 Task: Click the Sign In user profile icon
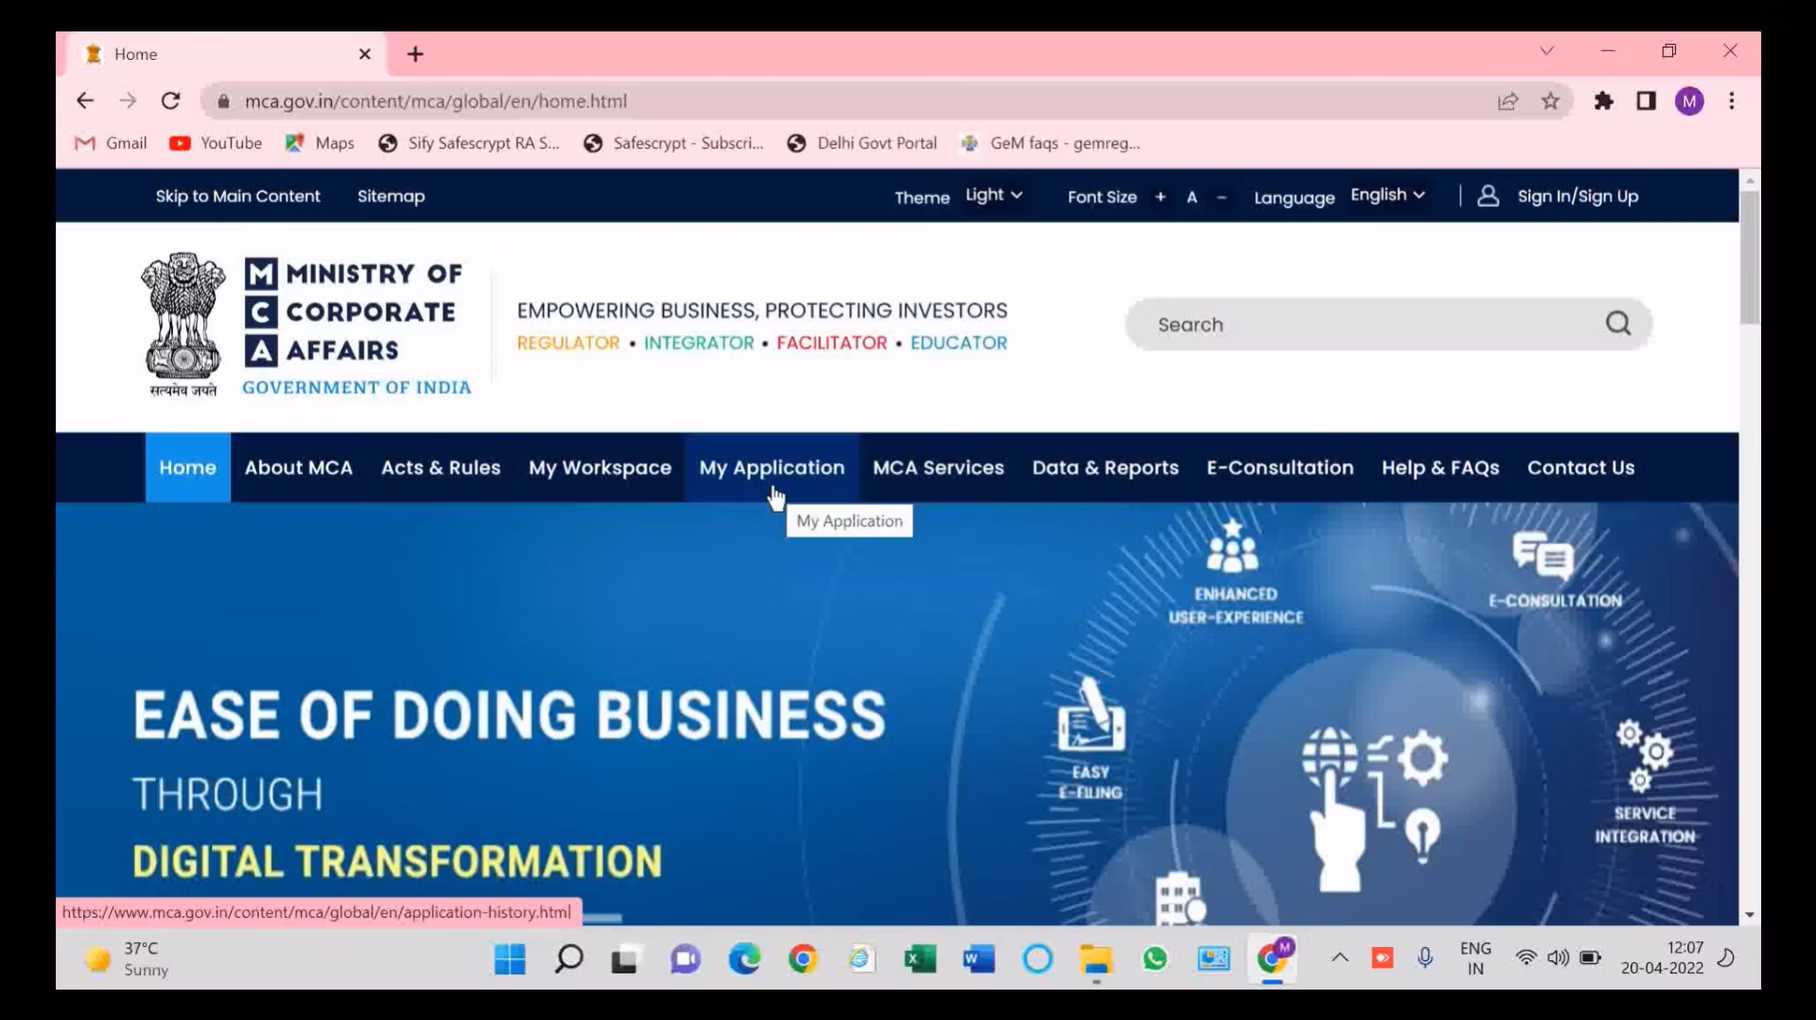click(x=1487, y=196)
